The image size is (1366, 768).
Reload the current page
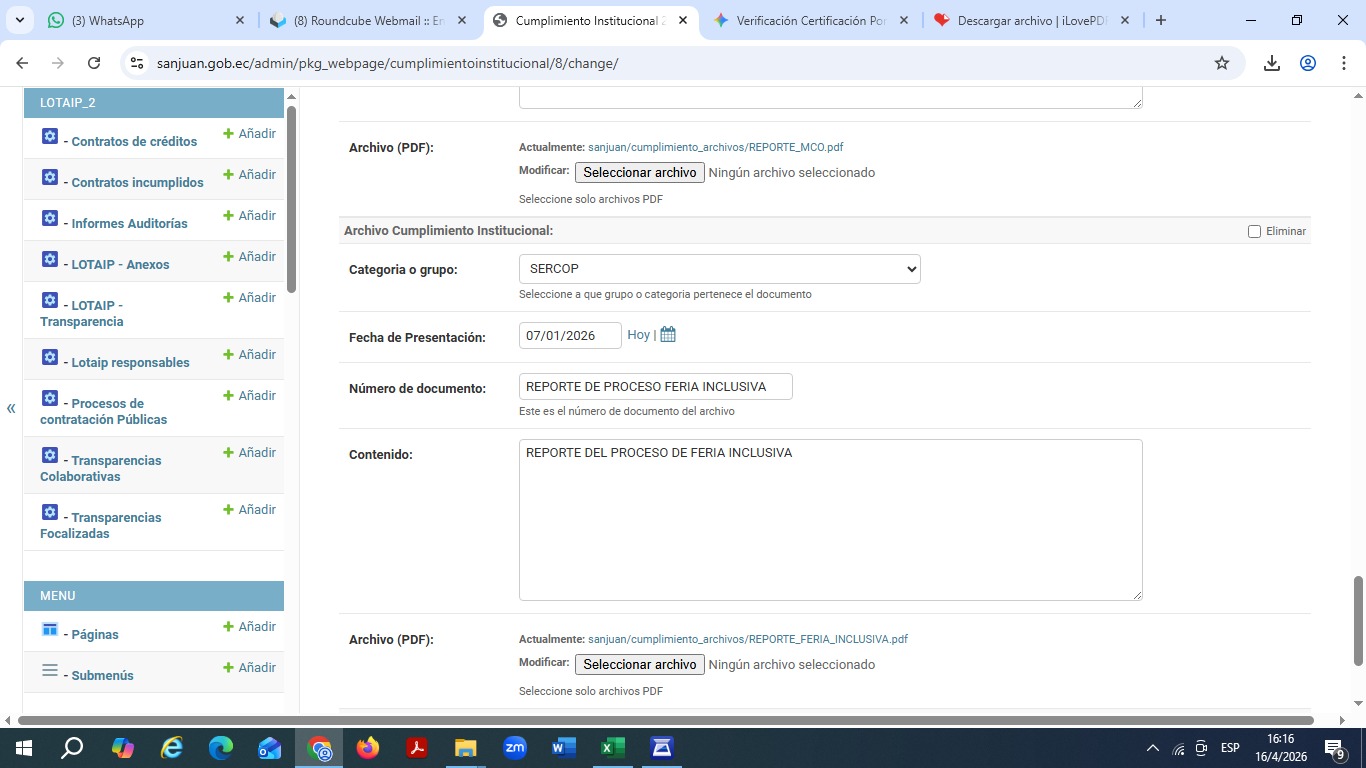[x=94, y=63]
